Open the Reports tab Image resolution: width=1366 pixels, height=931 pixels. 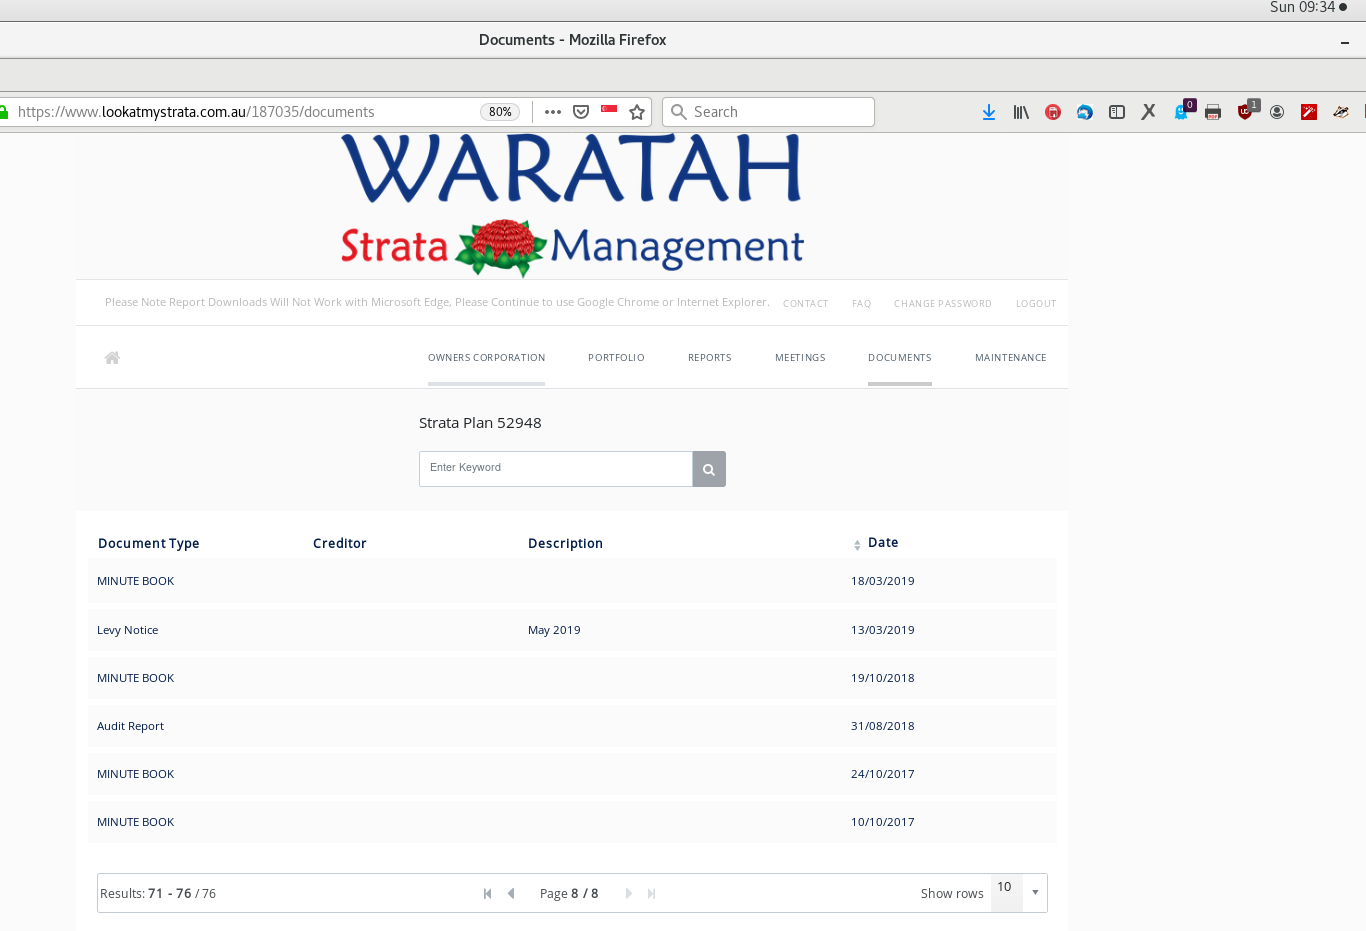[710, 358]
